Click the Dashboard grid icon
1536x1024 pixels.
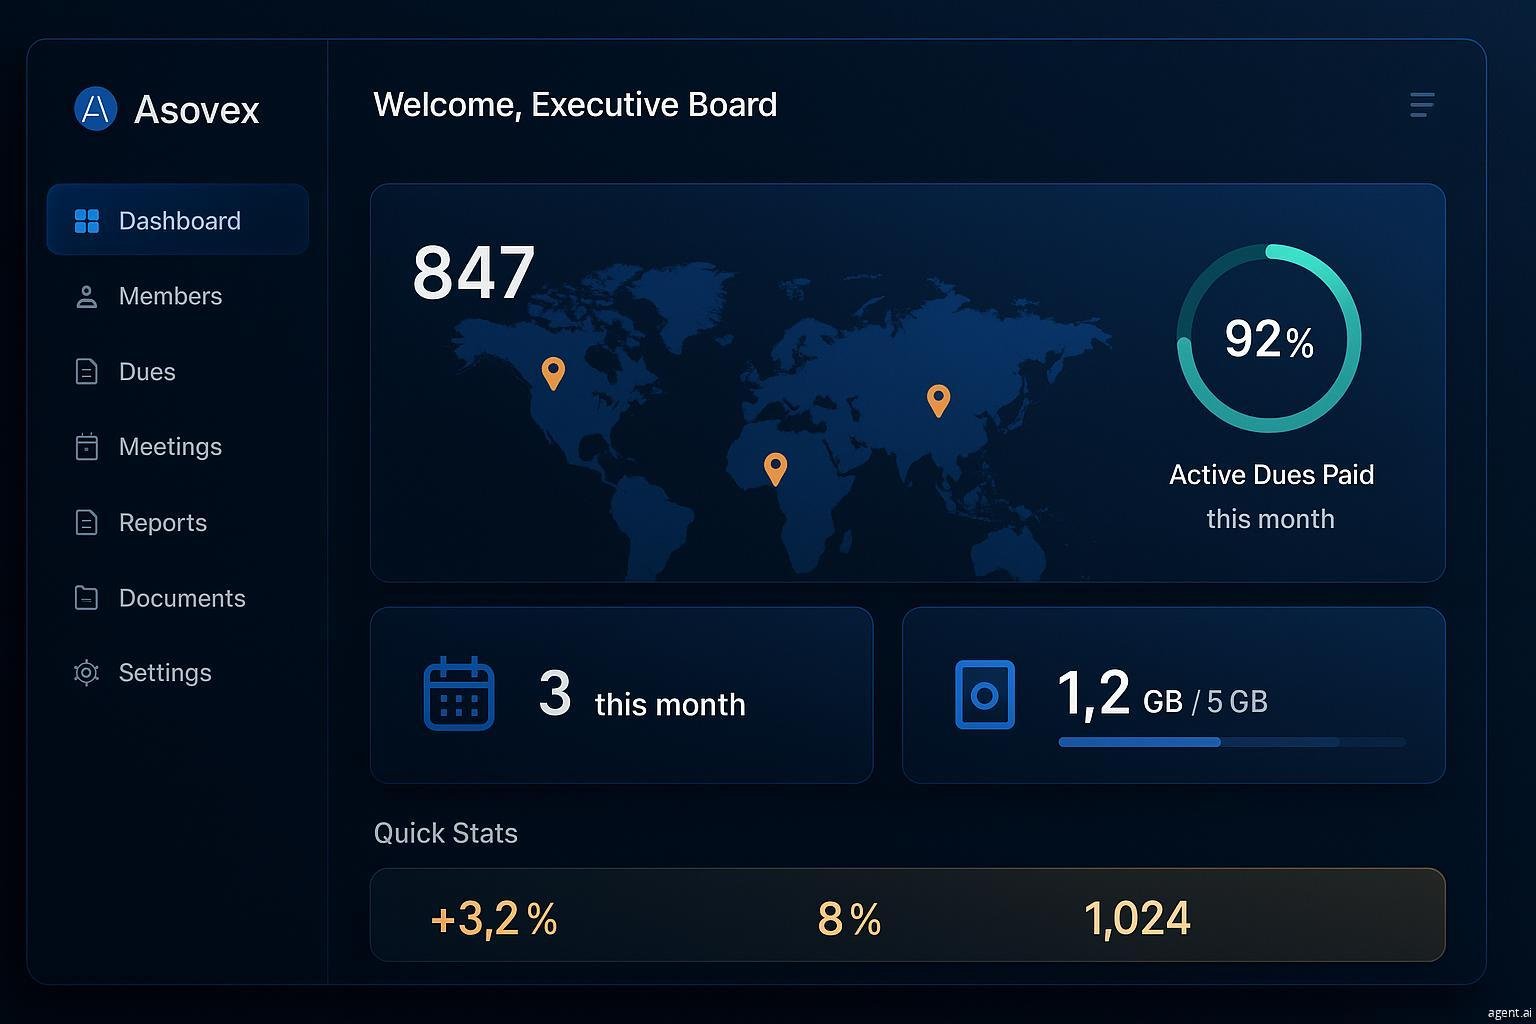coord(87,220)
